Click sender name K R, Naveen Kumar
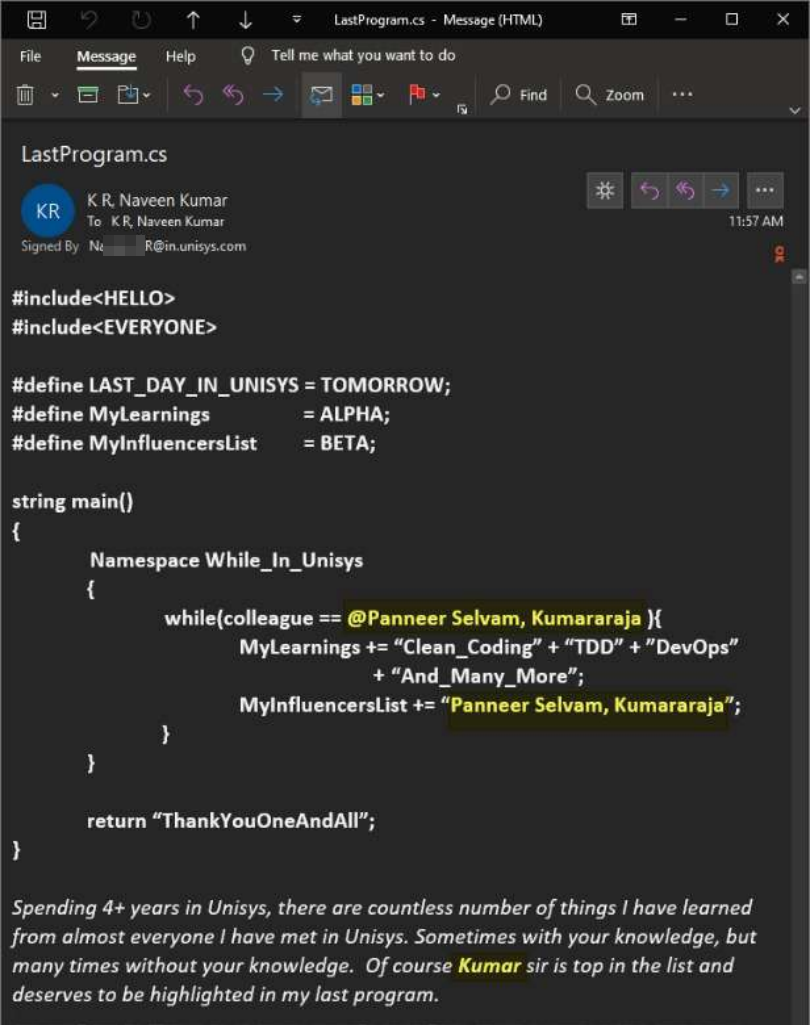 (158, 200)
